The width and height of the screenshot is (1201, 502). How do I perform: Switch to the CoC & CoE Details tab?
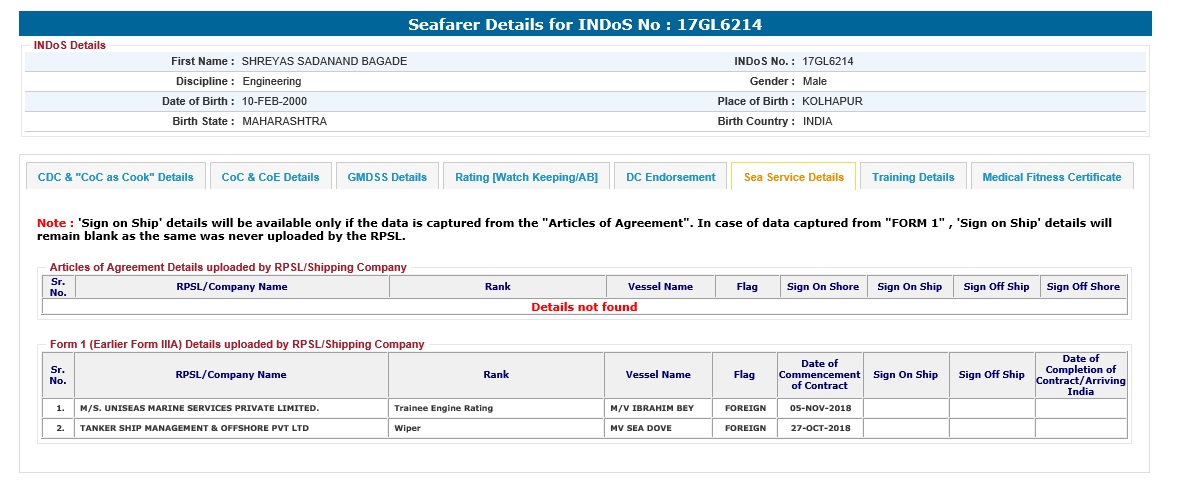pos(270,177)
